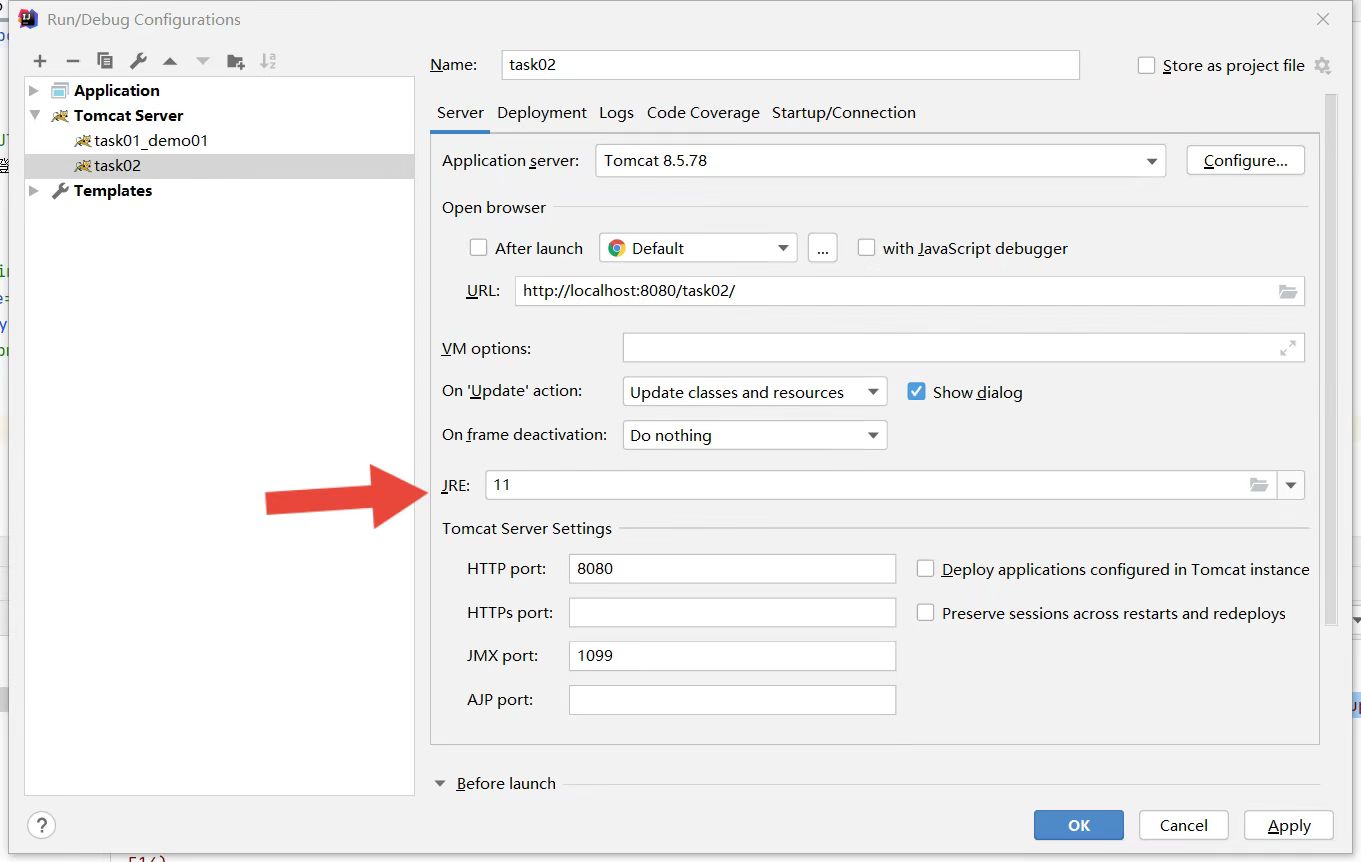
Task: Collapse the Before launch section
Action: pos(440,784)
